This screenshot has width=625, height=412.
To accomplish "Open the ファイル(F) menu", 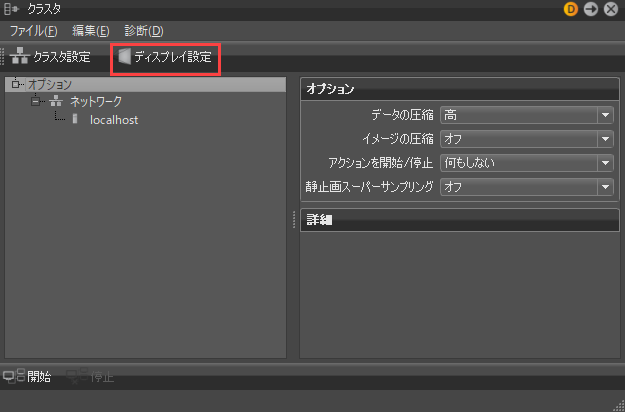I will (x=33, y=31).
